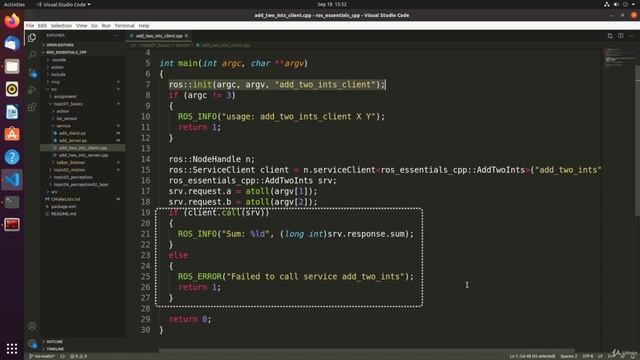Launch Rhythmbox from the dock
The width and height of the screenshot is (640, 360).
[12, 89]
